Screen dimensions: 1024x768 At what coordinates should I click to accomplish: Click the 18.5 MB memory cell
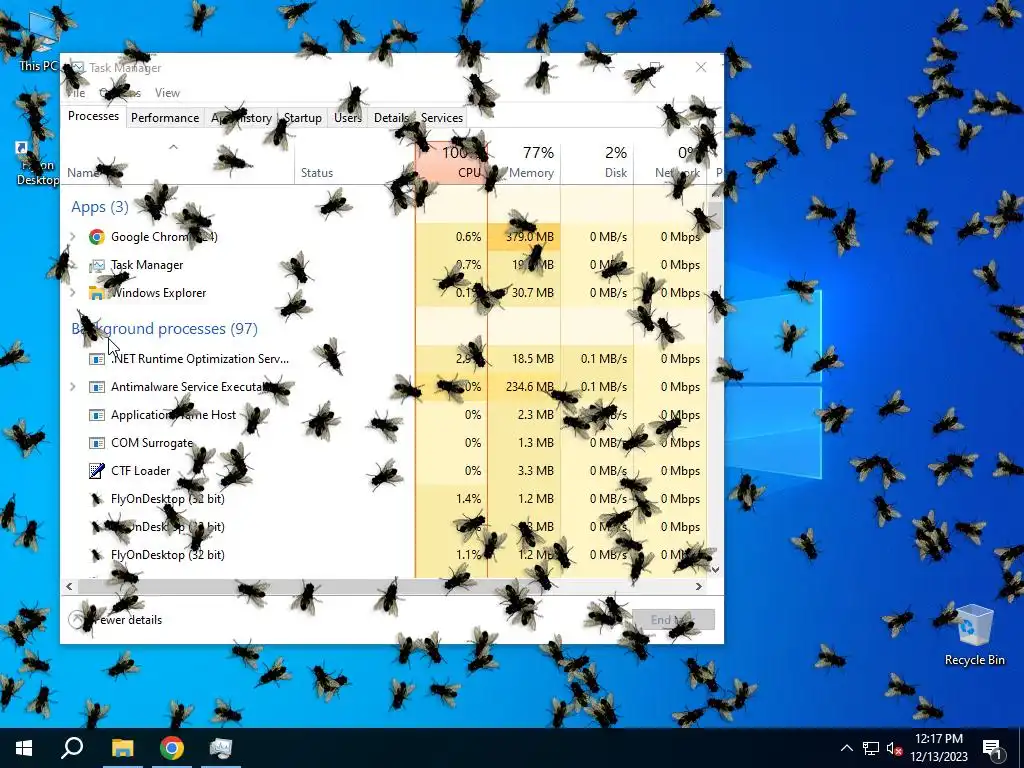tap(533, 359)
